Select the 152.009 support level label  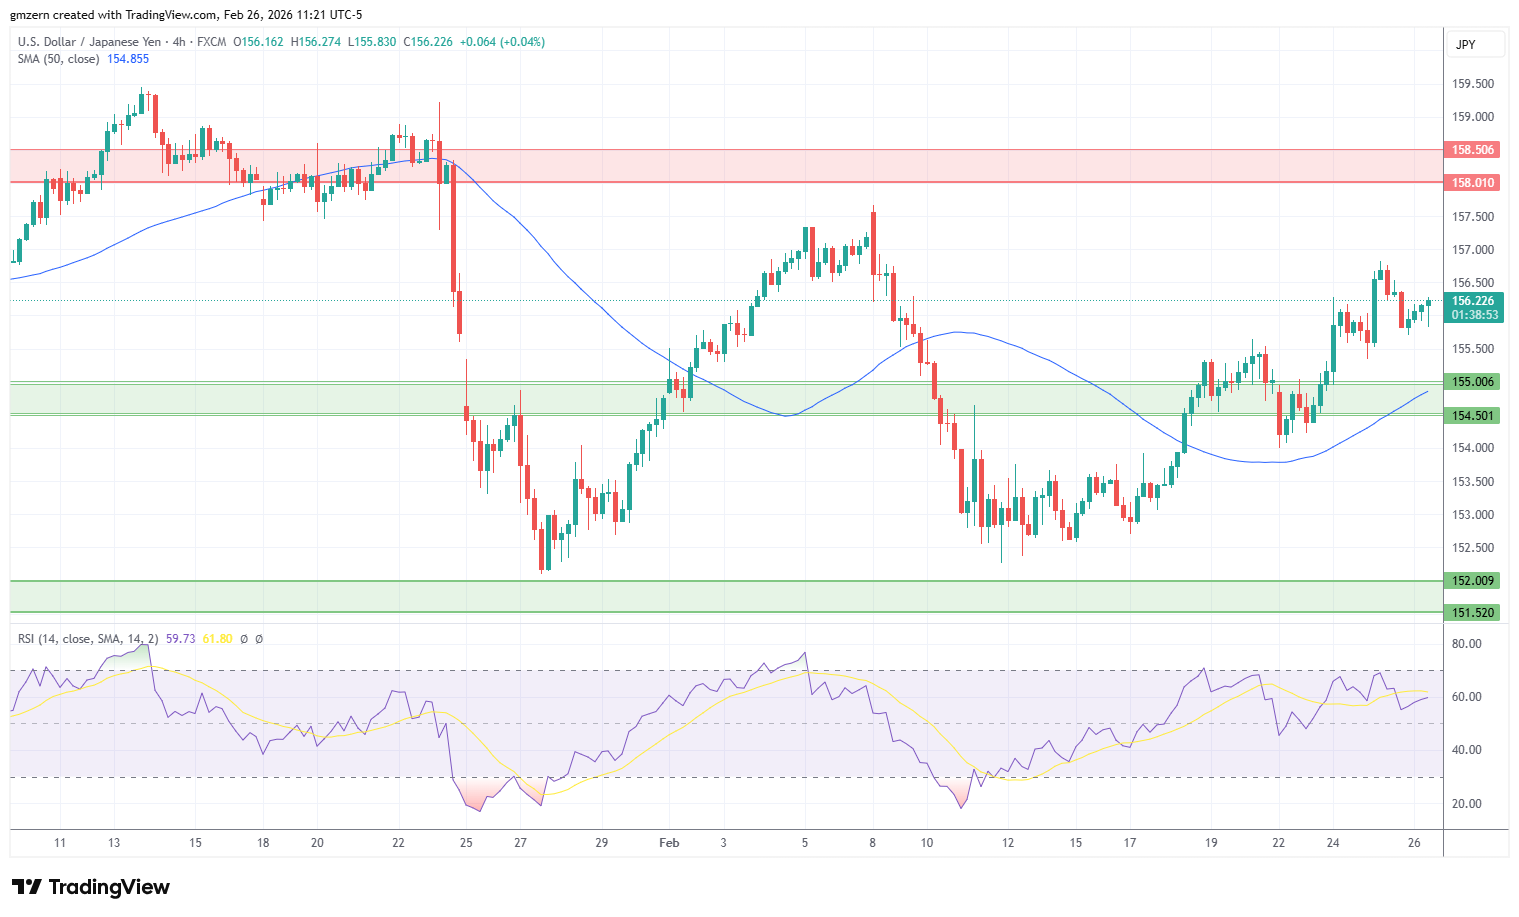(x=1472, y=581)
